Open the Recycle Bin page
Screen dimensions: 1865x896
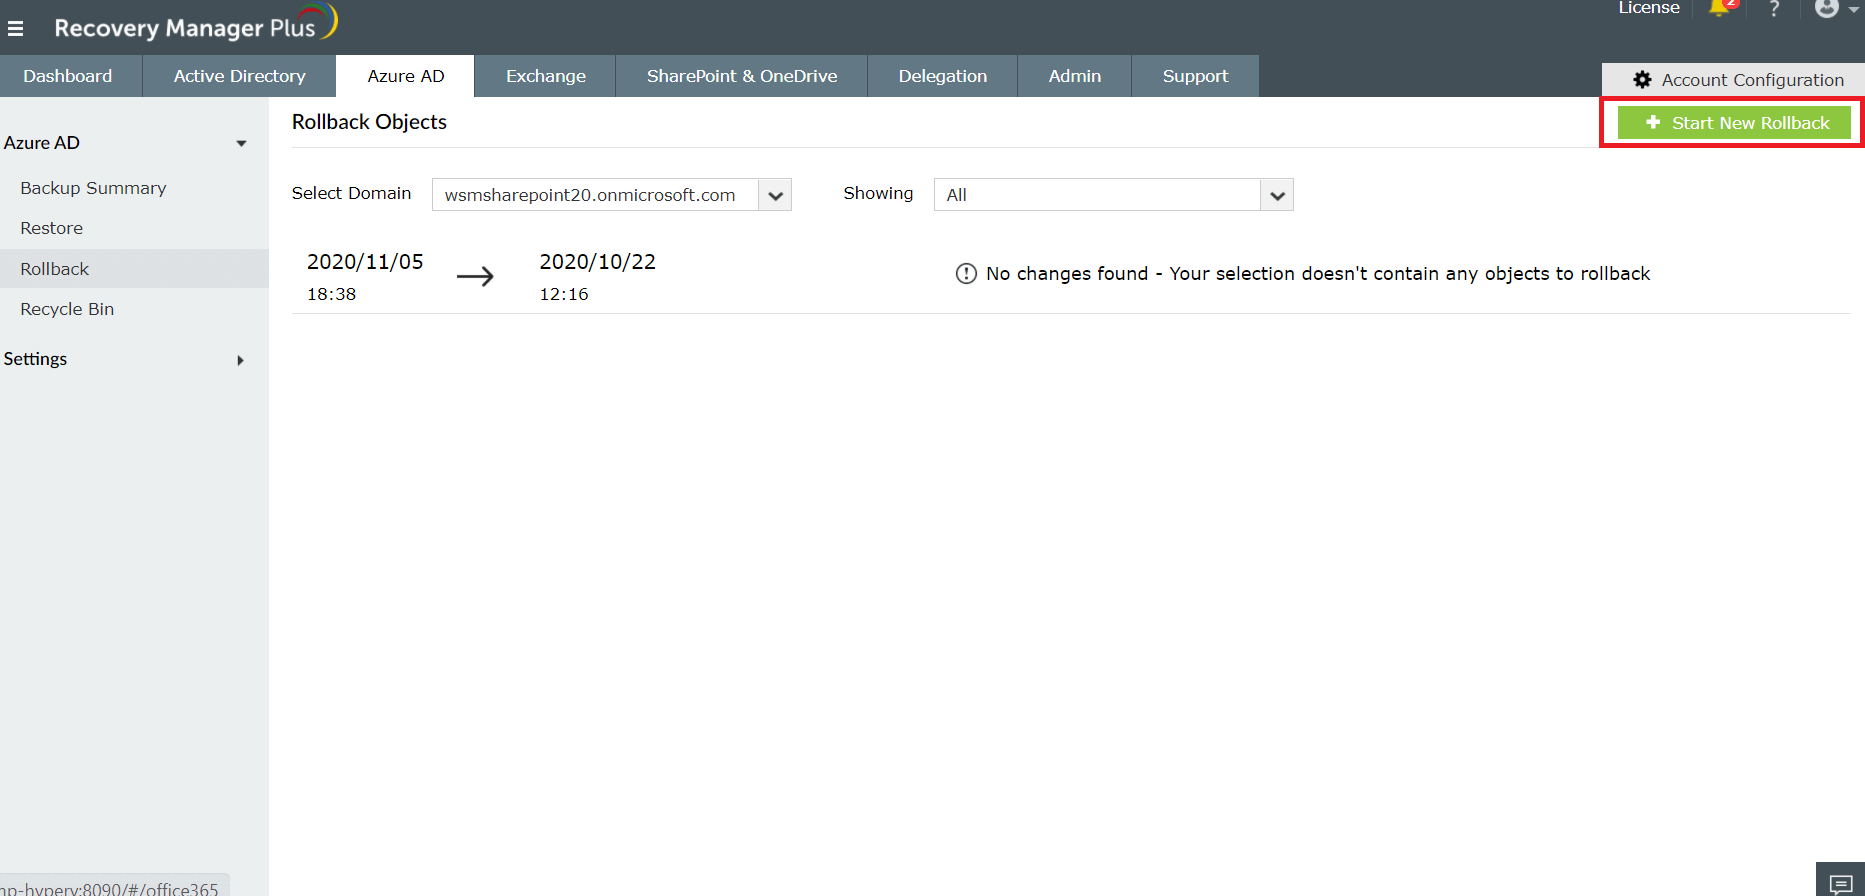(67, 309)
